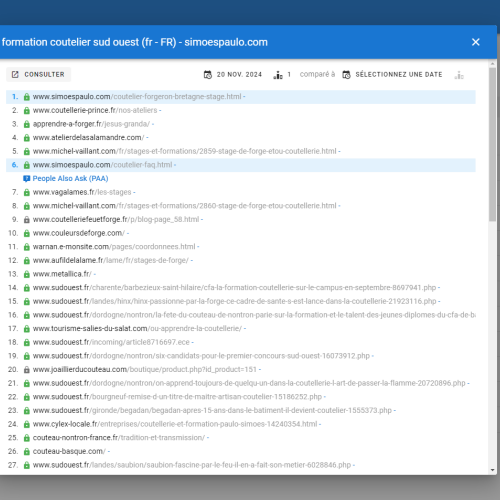Click green padlock icon beside couleursdeforge.com
Viewport: 500px width, 500px height.
(x=27, y=233)
